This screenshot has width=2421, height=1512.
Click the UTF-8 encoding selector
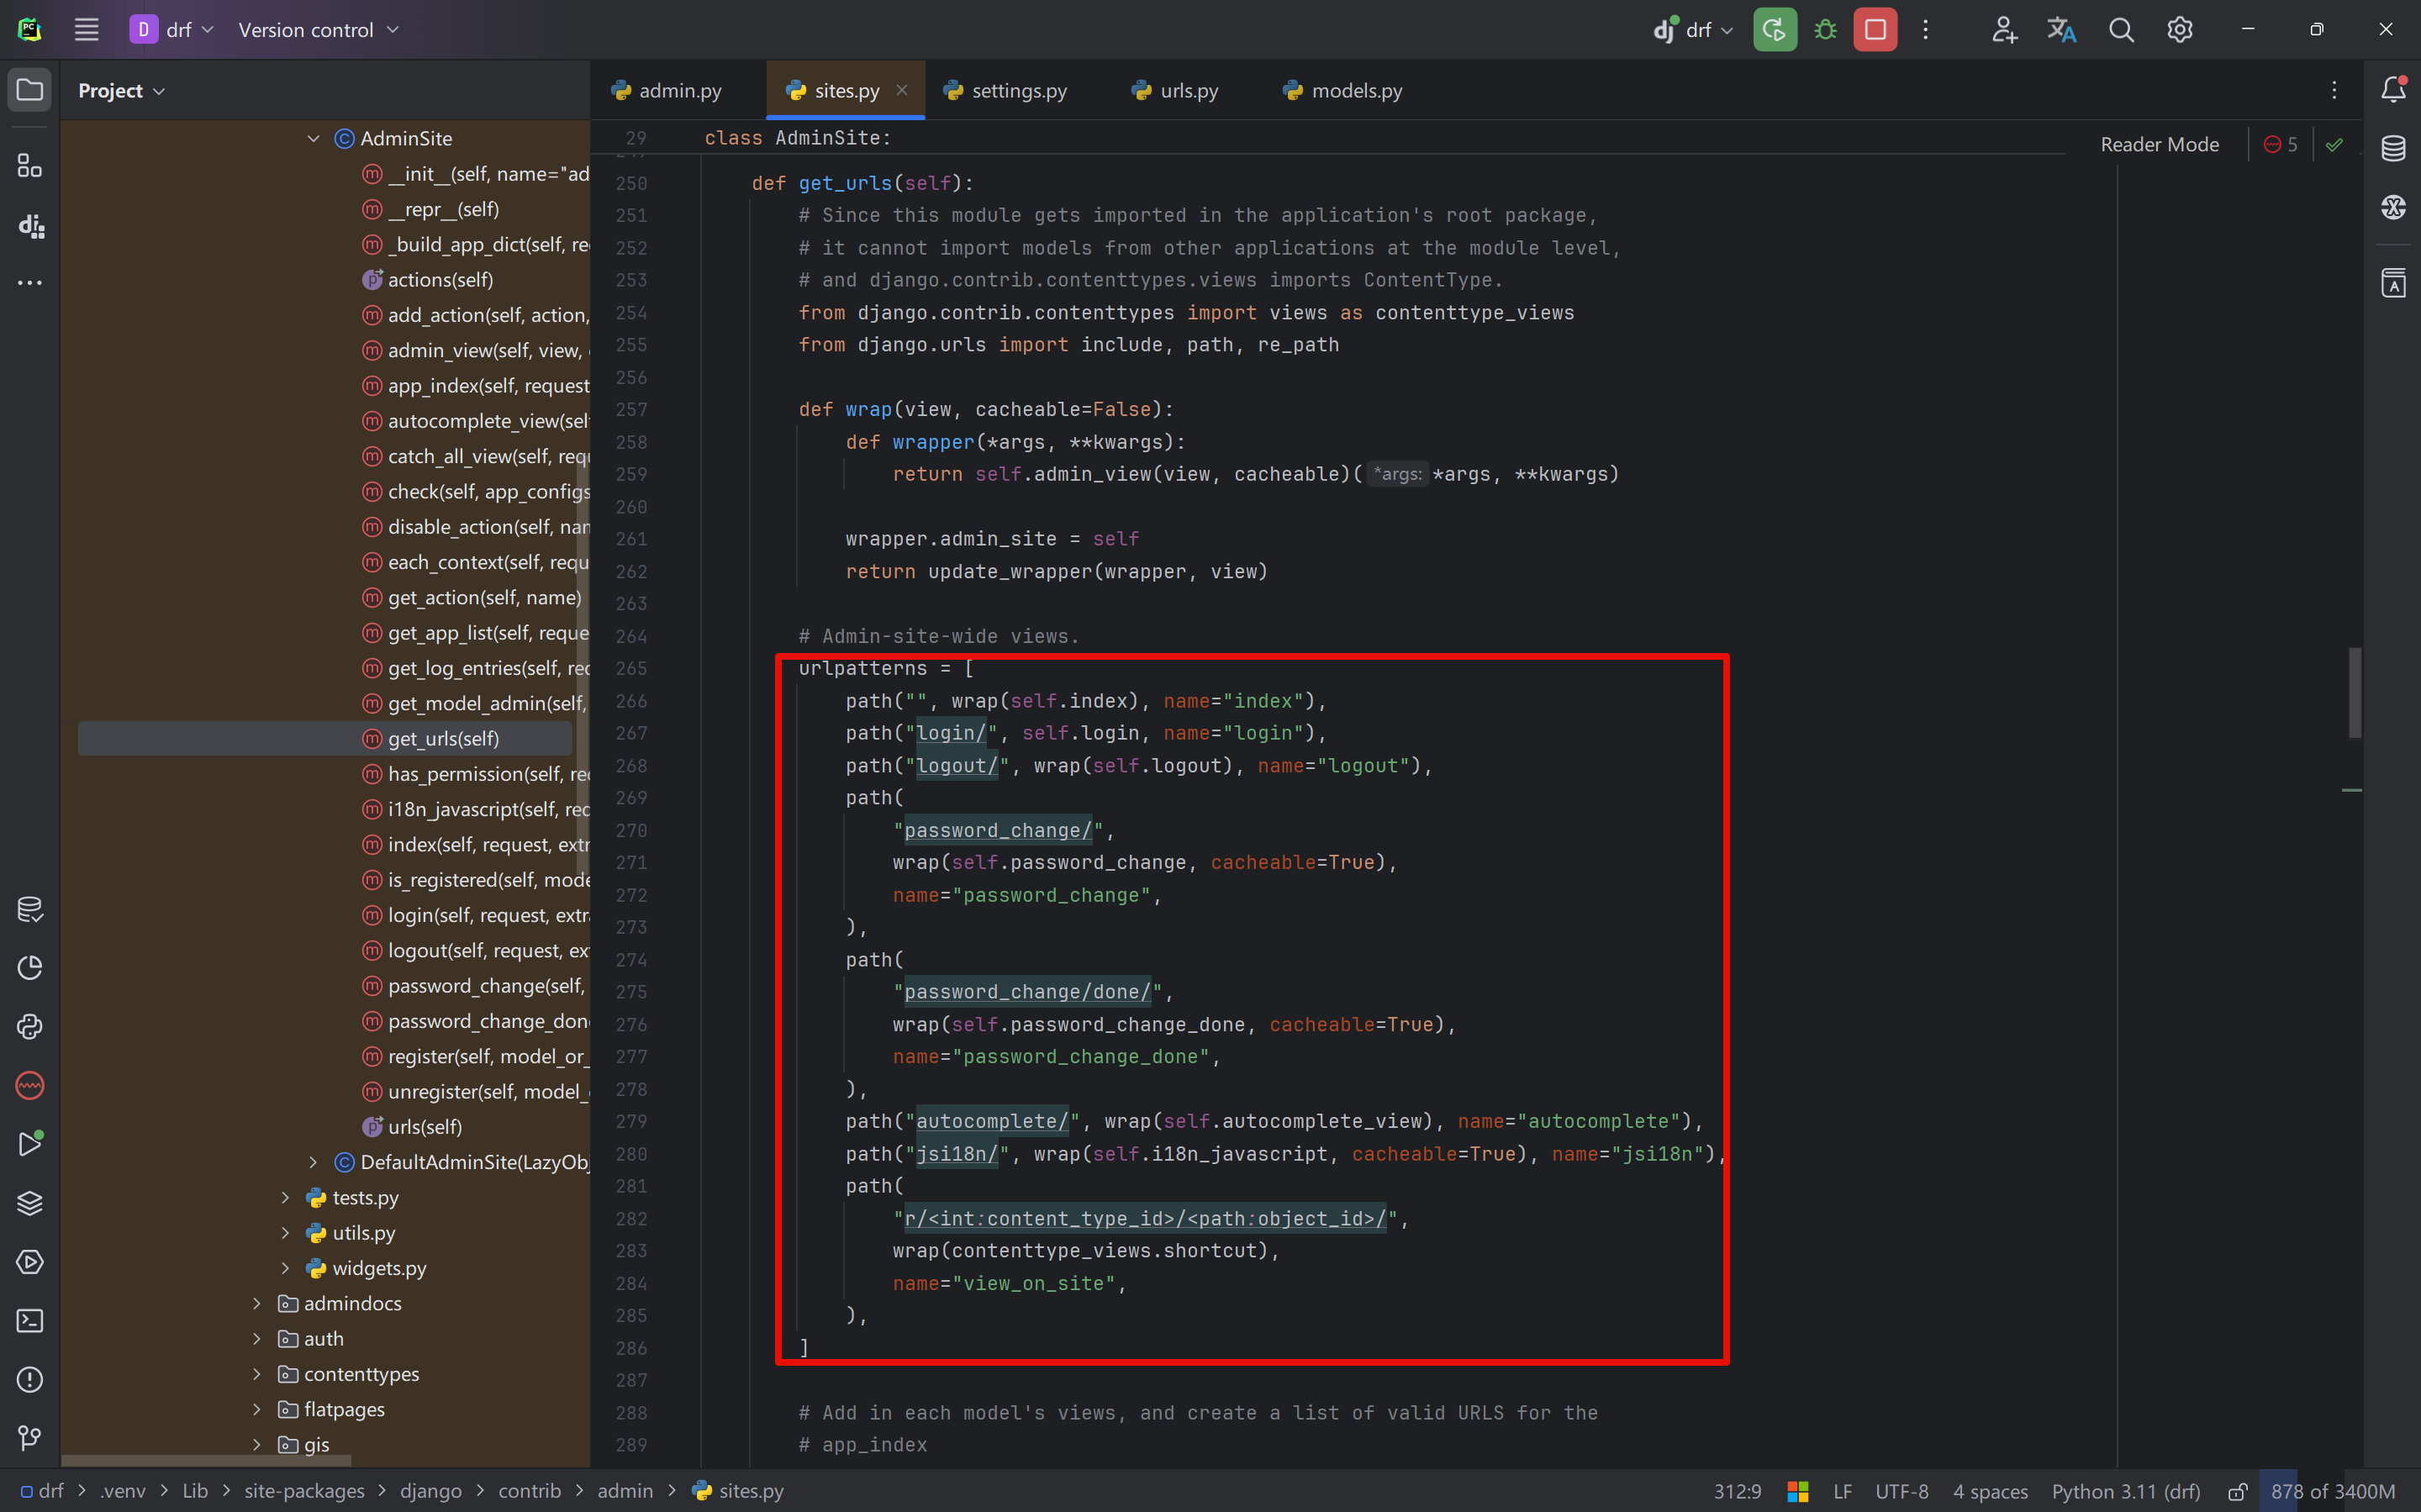point(1901,1491)
